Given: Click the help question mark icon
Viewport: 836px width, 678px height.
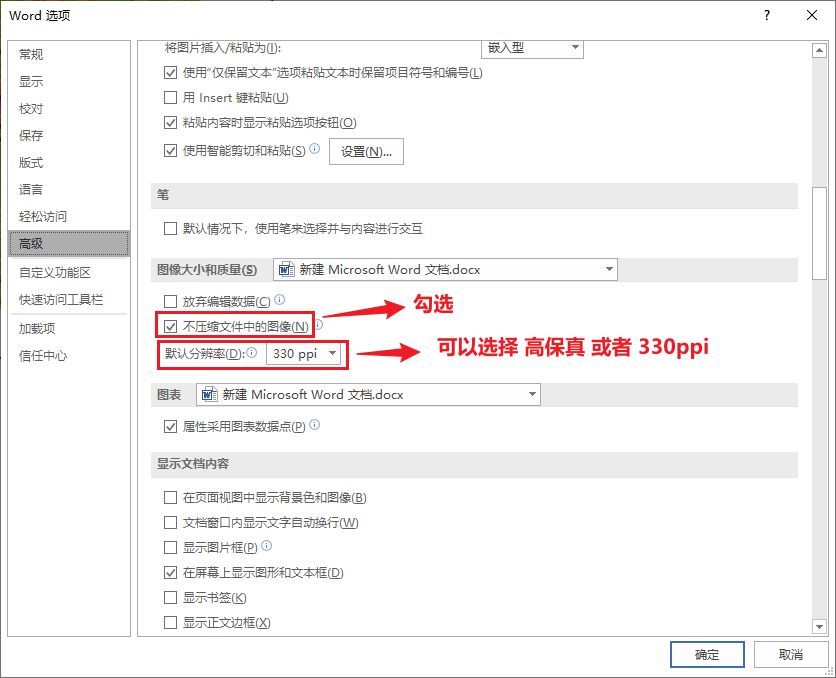Looking at the screenshot, I should click(x=767, y=15).
